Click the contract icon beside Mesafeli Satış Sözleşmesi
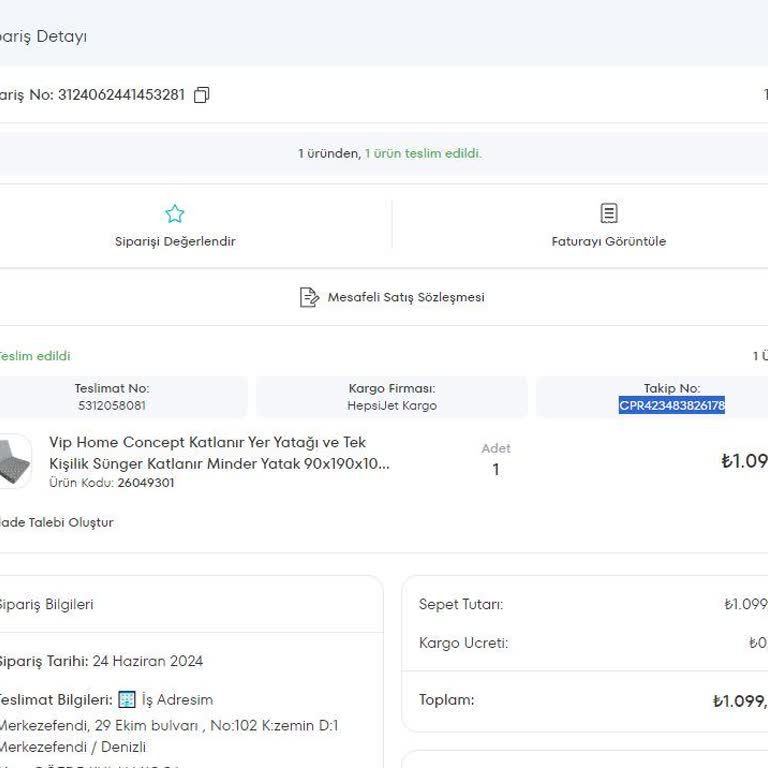This screenshot has width=768, height=768. coord(309,297)
